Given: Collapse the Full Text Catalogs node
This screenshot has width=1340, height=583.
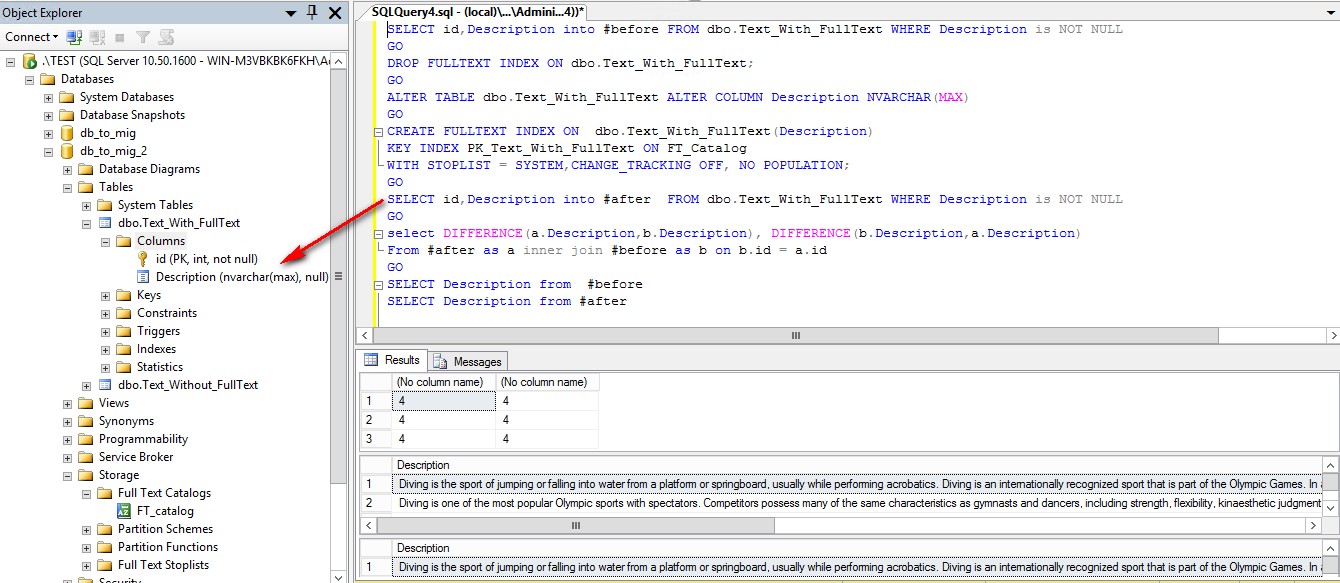Looking at the screenshot, I should pyautogui.click(x=87, y=493).
